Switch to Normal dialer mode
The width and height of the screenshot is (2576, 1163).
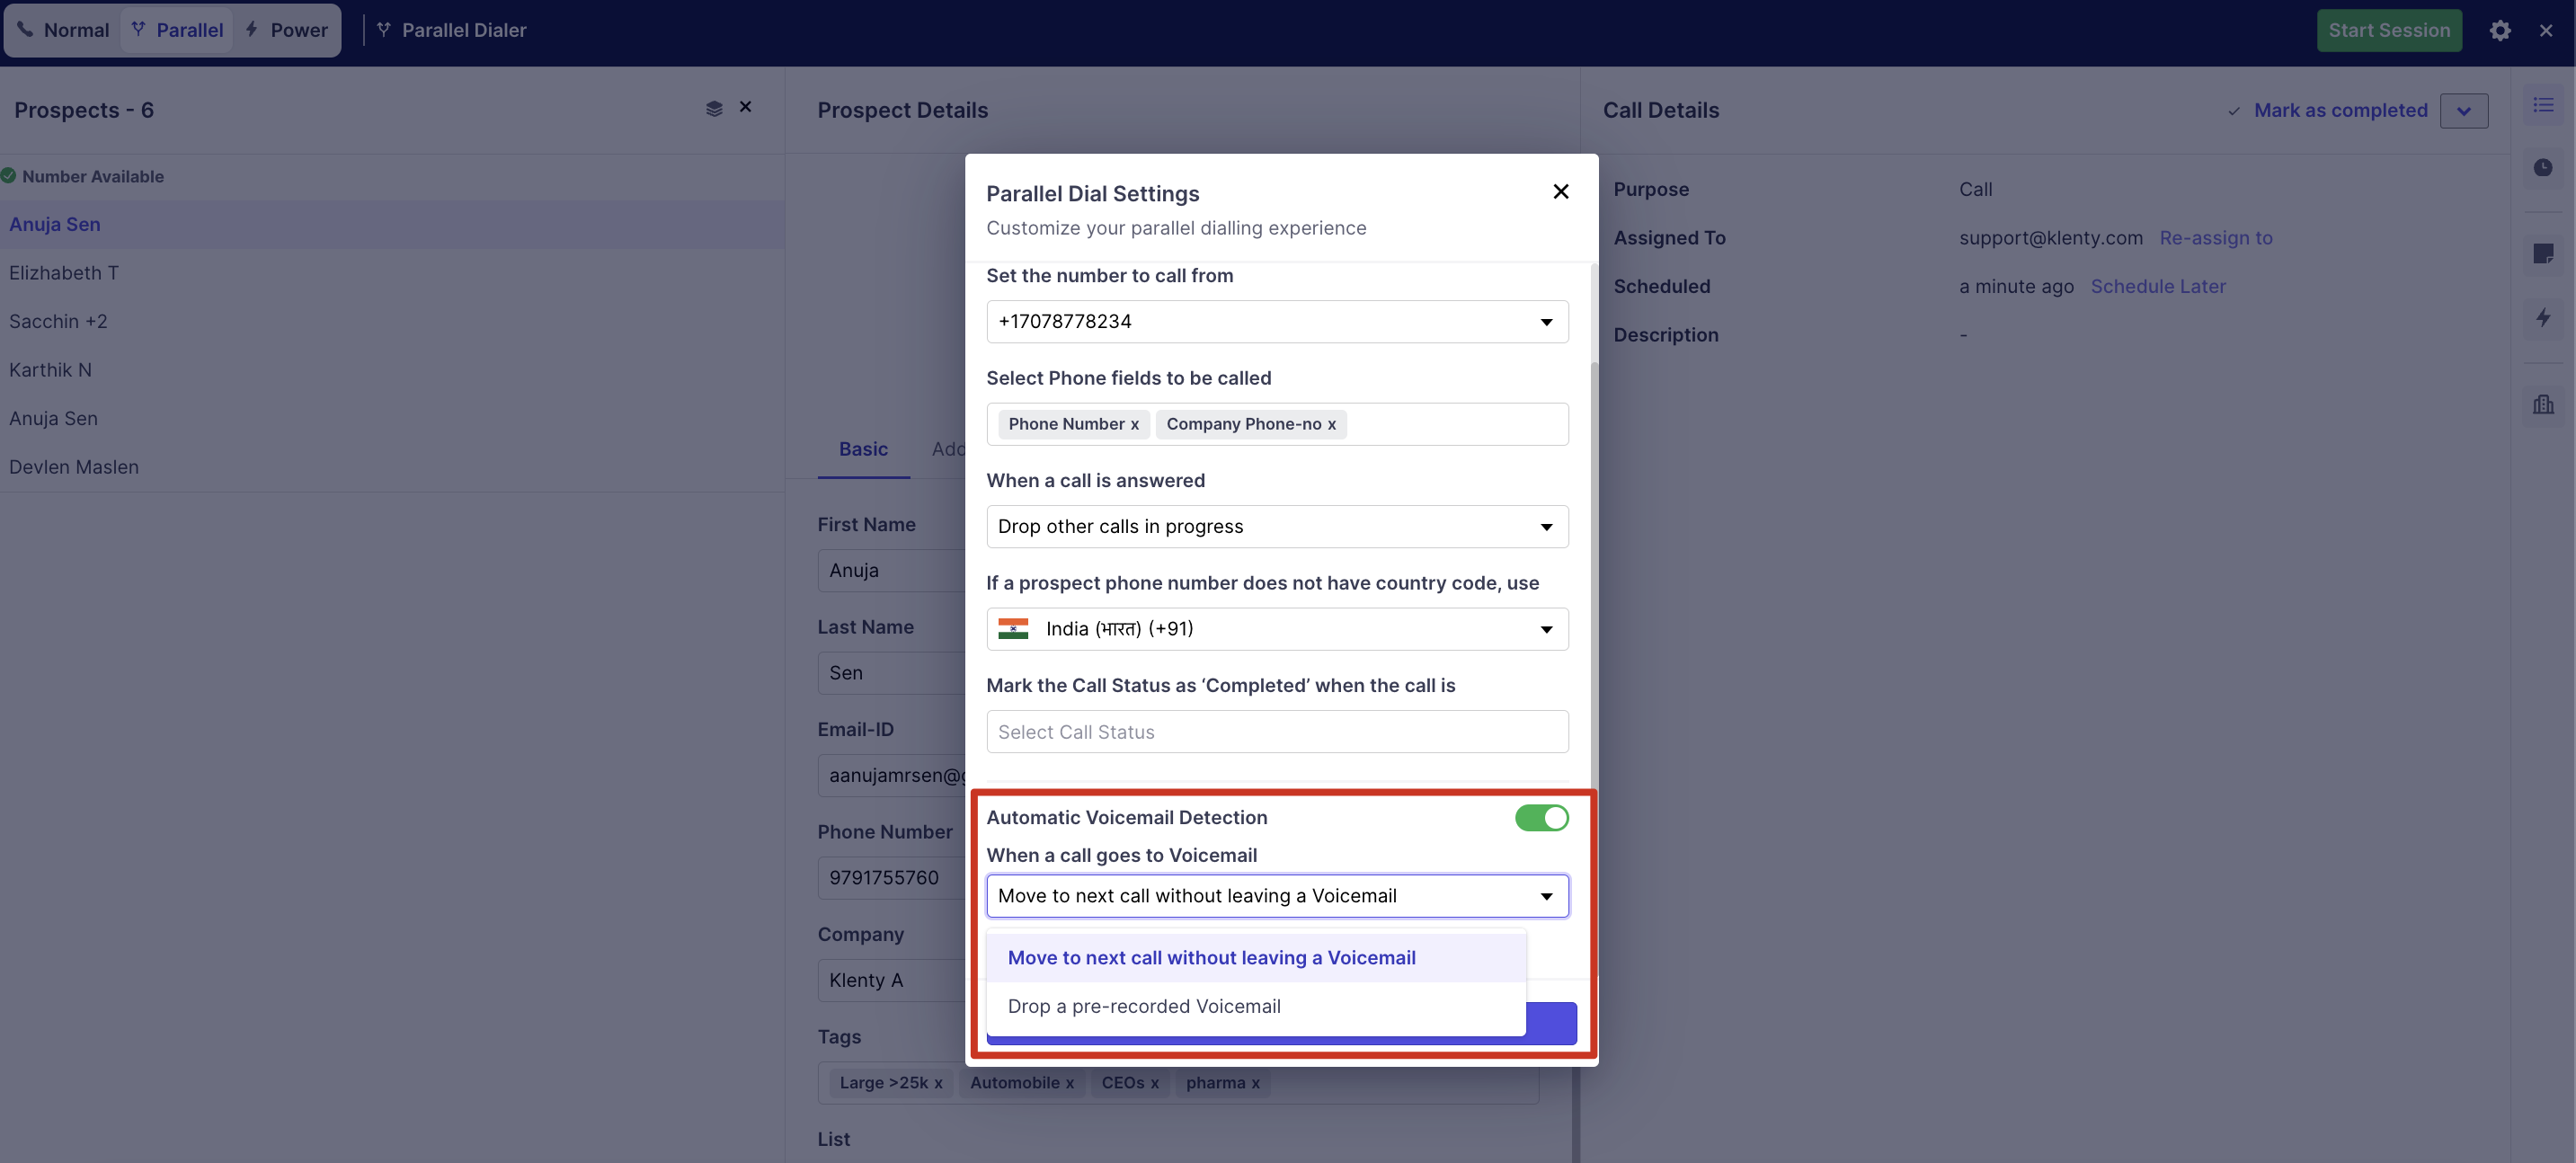[x=64, y=30]
